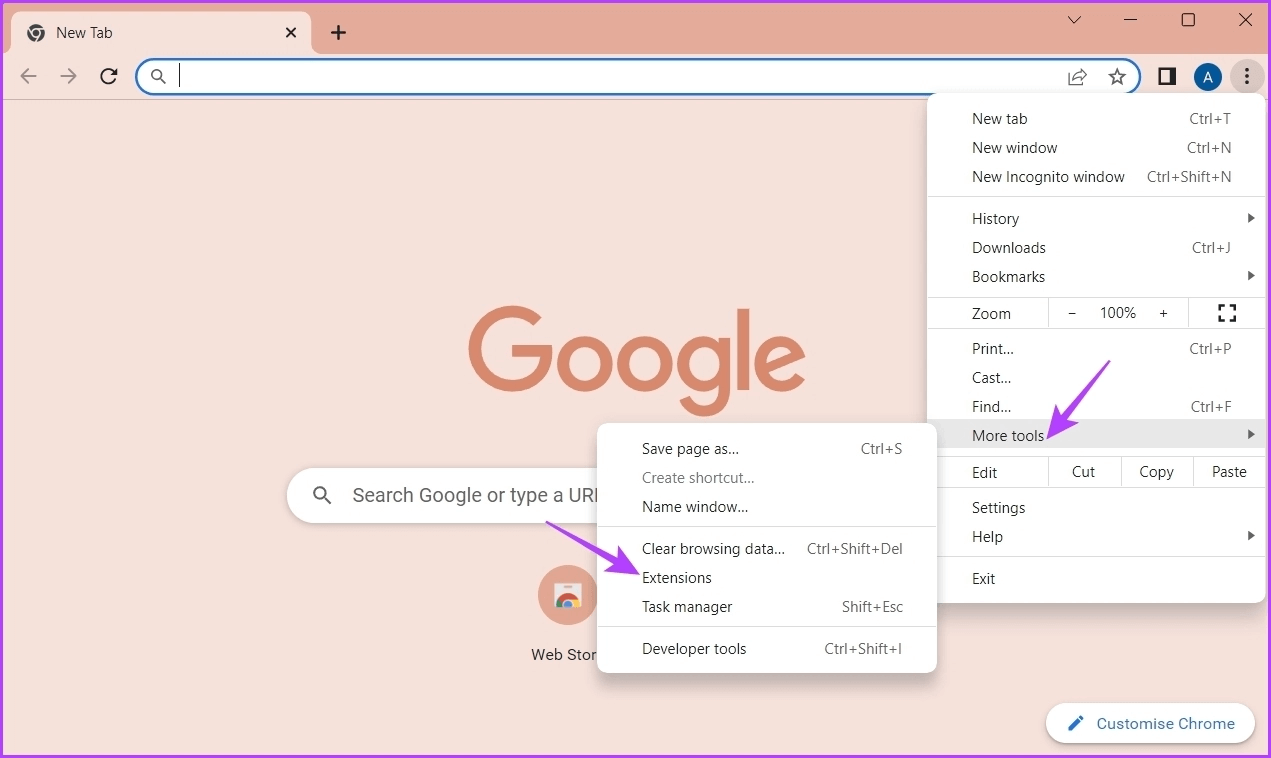Open the profile avatar A
Viewport: 1271px width, 758px height.
coord(1207,77)
